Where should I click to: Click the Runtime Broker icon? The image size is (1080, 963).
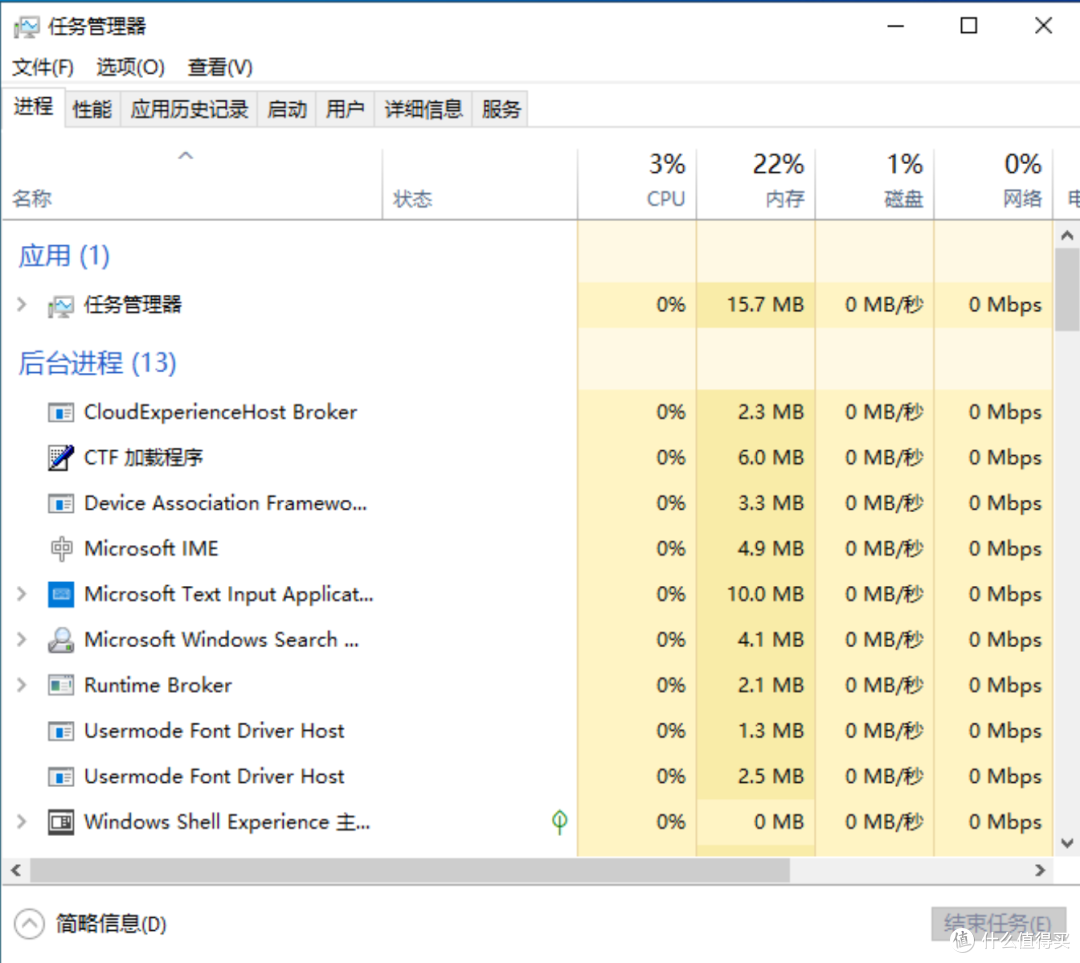point(61,685)
